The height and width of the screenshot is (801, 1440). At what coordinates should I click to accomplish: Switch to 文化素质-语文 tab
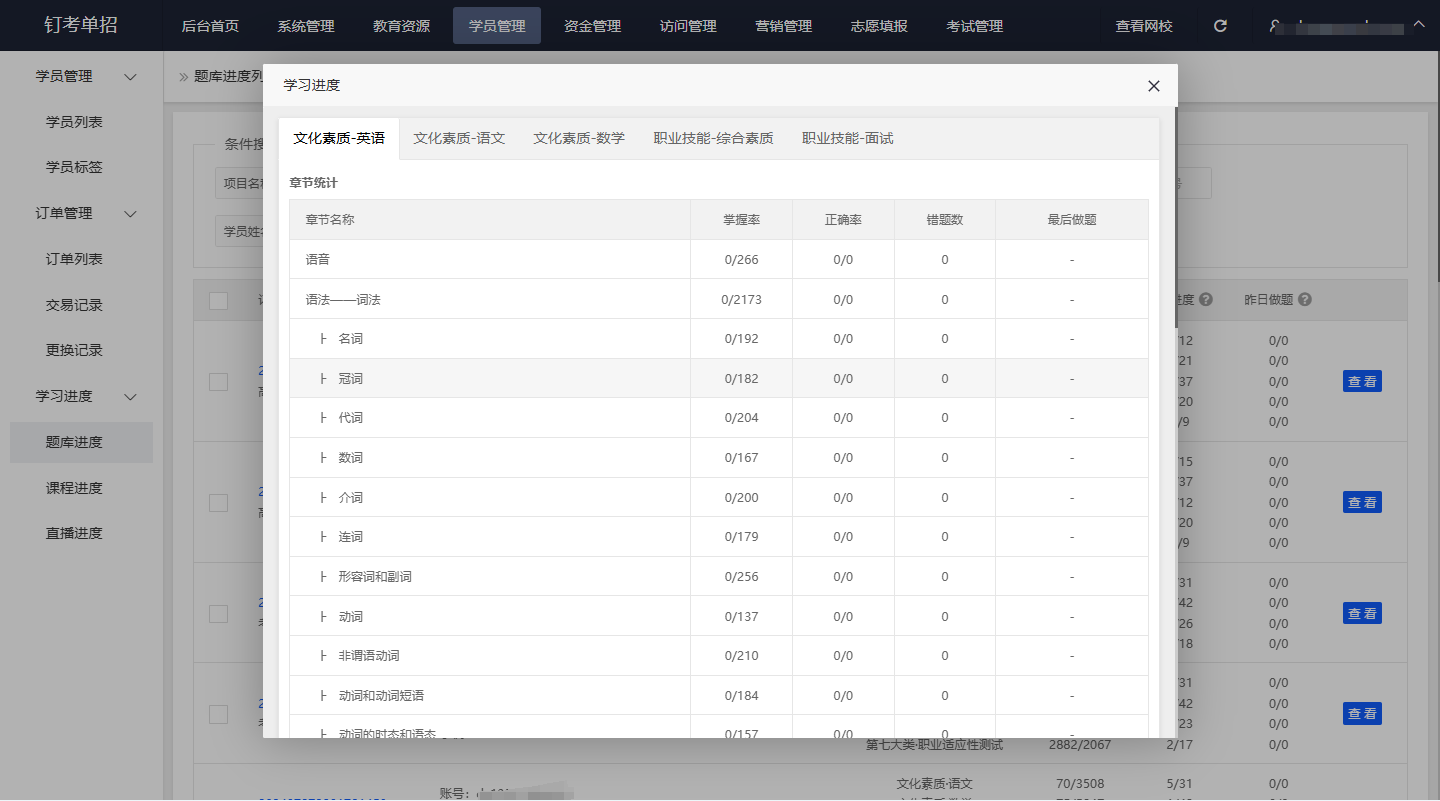click(x=459, y=139)
